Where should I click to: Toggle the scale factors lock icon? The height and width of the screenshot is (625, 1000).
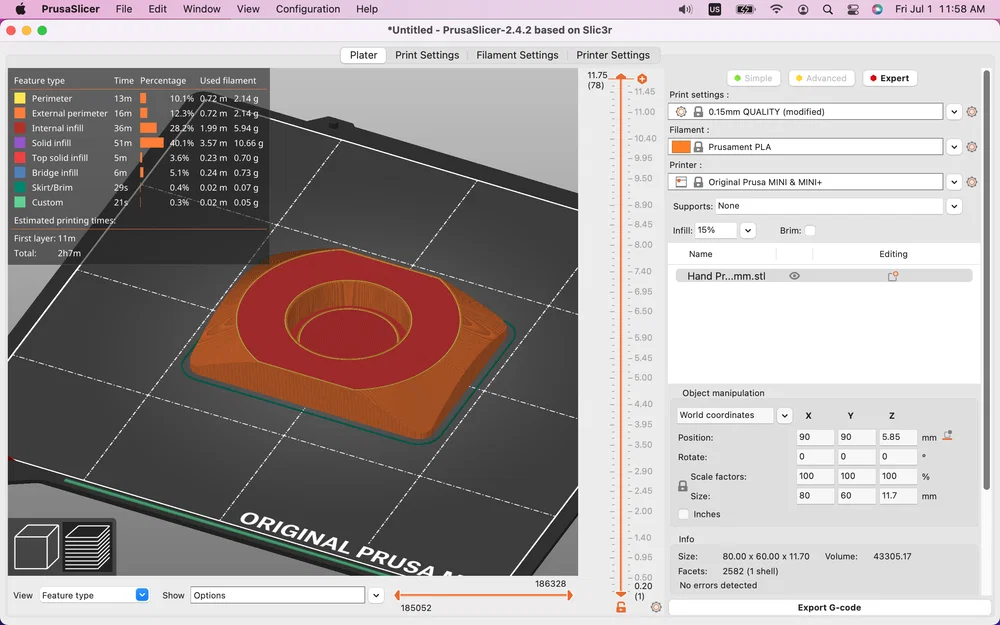[683, 486]
